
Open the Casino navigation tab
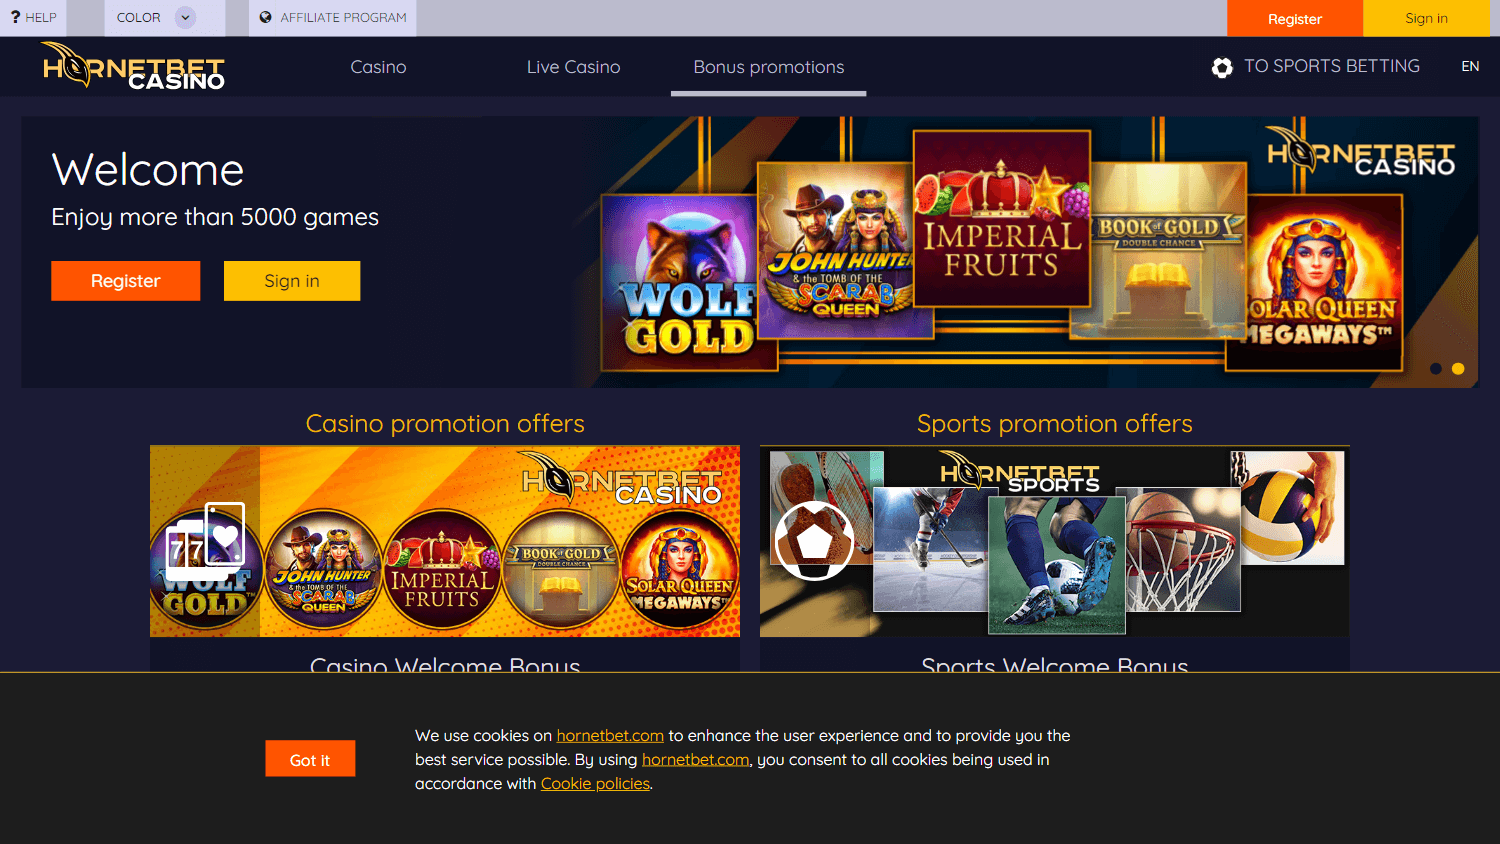point(378,67)
